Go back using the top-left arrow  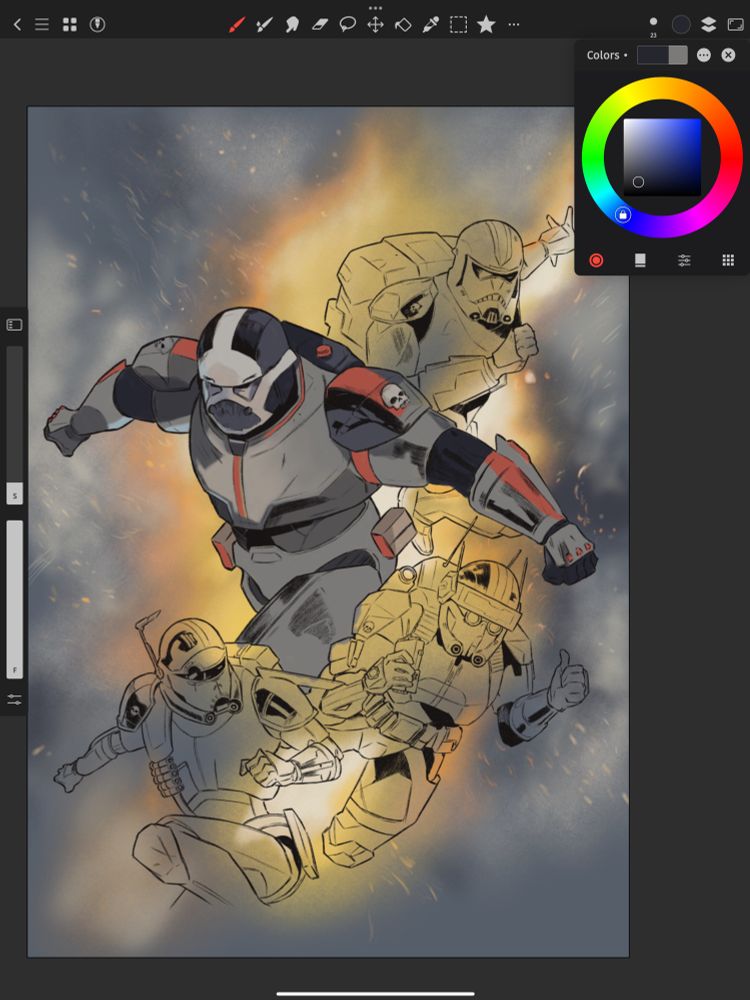click(17, 25)
